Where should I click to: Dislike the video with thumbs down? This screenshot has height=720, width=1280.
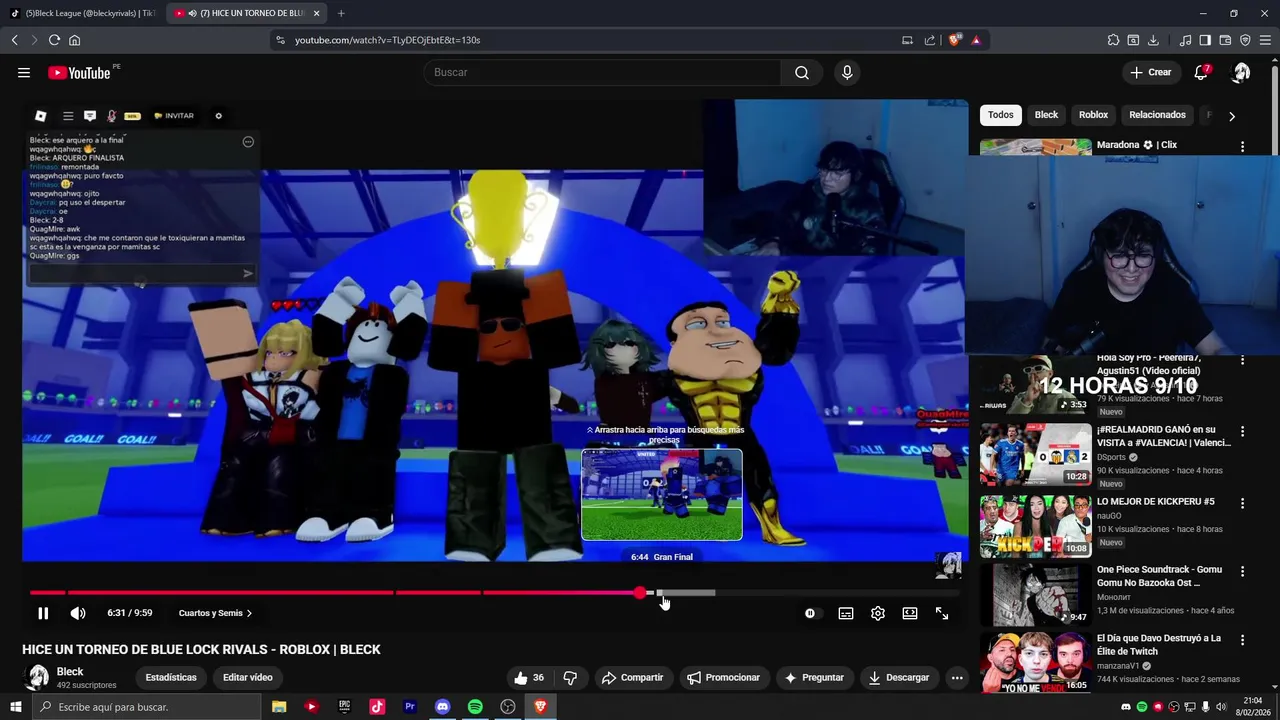(570, 677)
